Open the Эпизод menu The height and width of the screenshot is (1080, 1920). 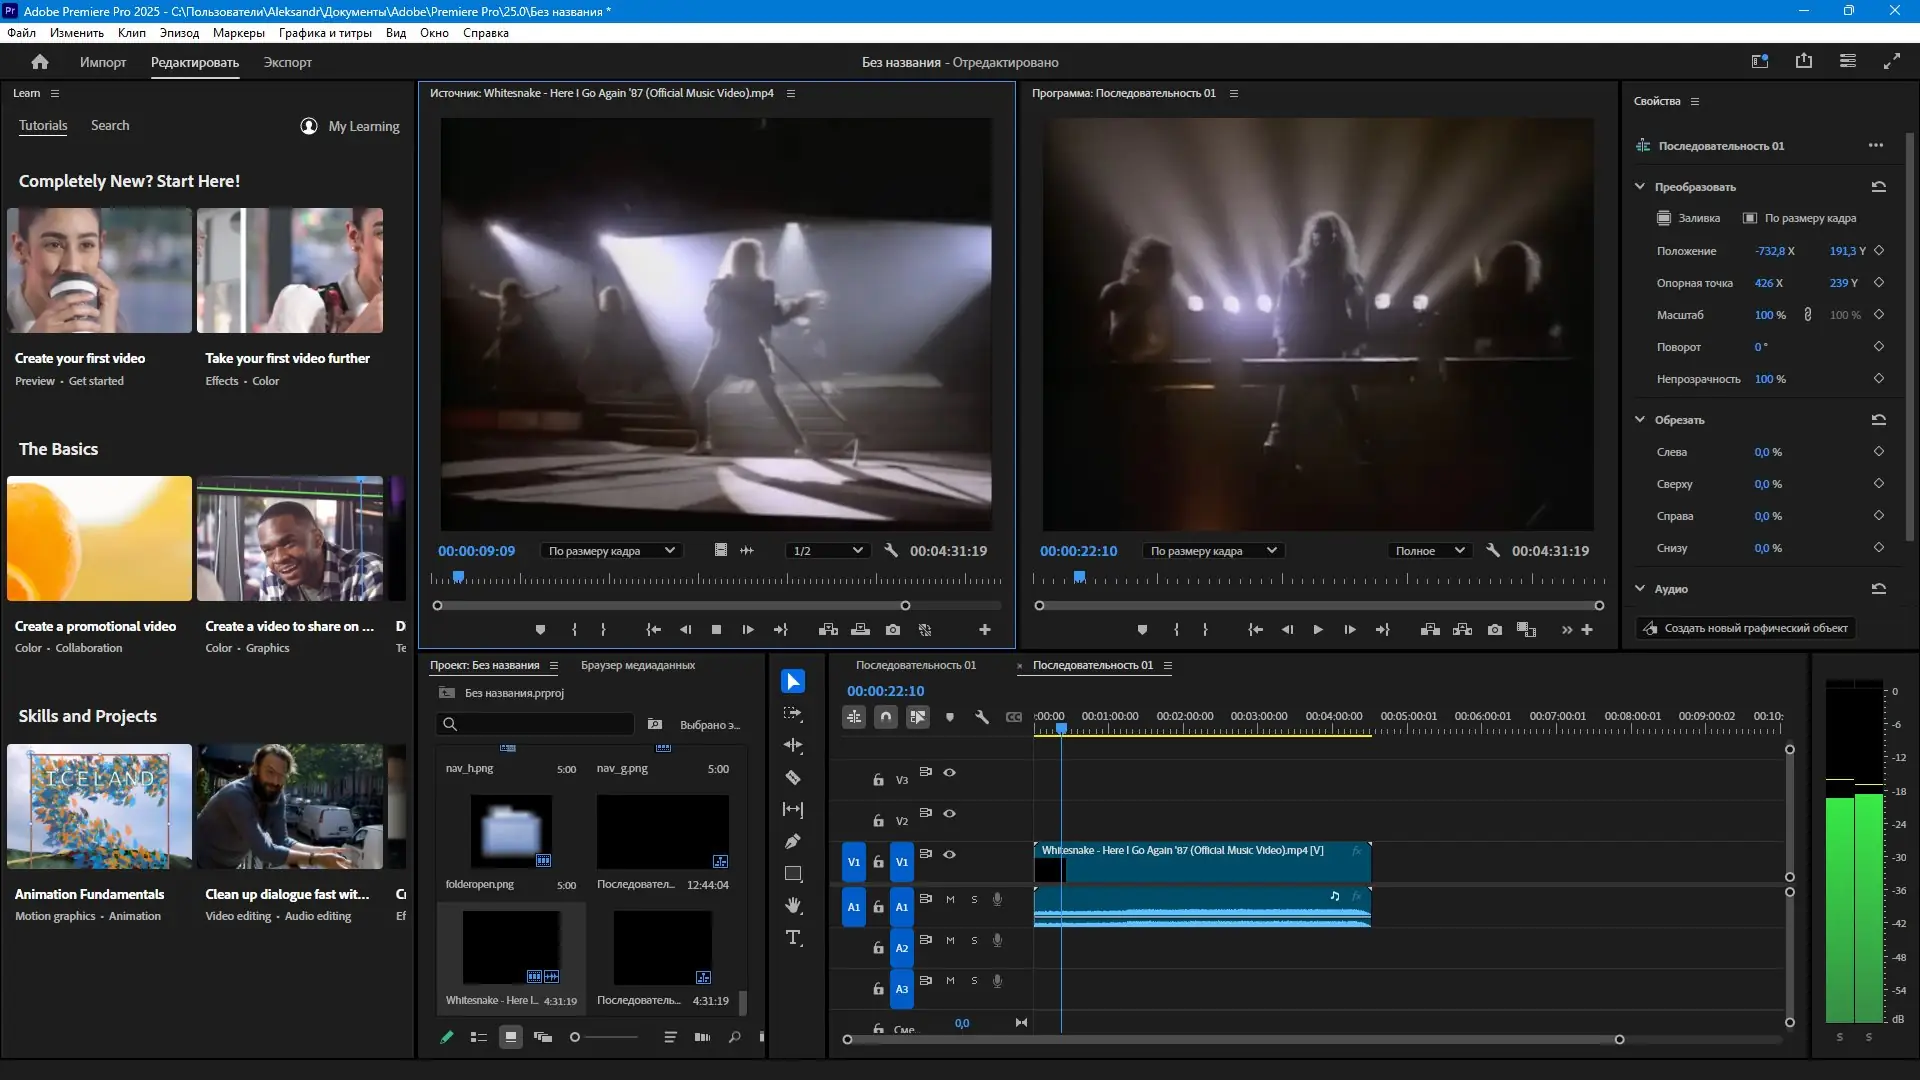(179, 33)
